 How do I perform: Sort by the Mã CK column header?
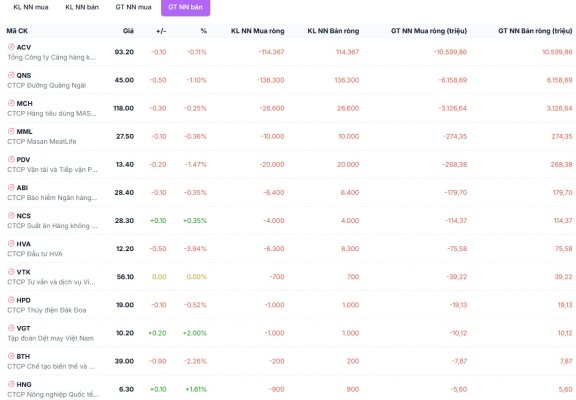point(17,31)
